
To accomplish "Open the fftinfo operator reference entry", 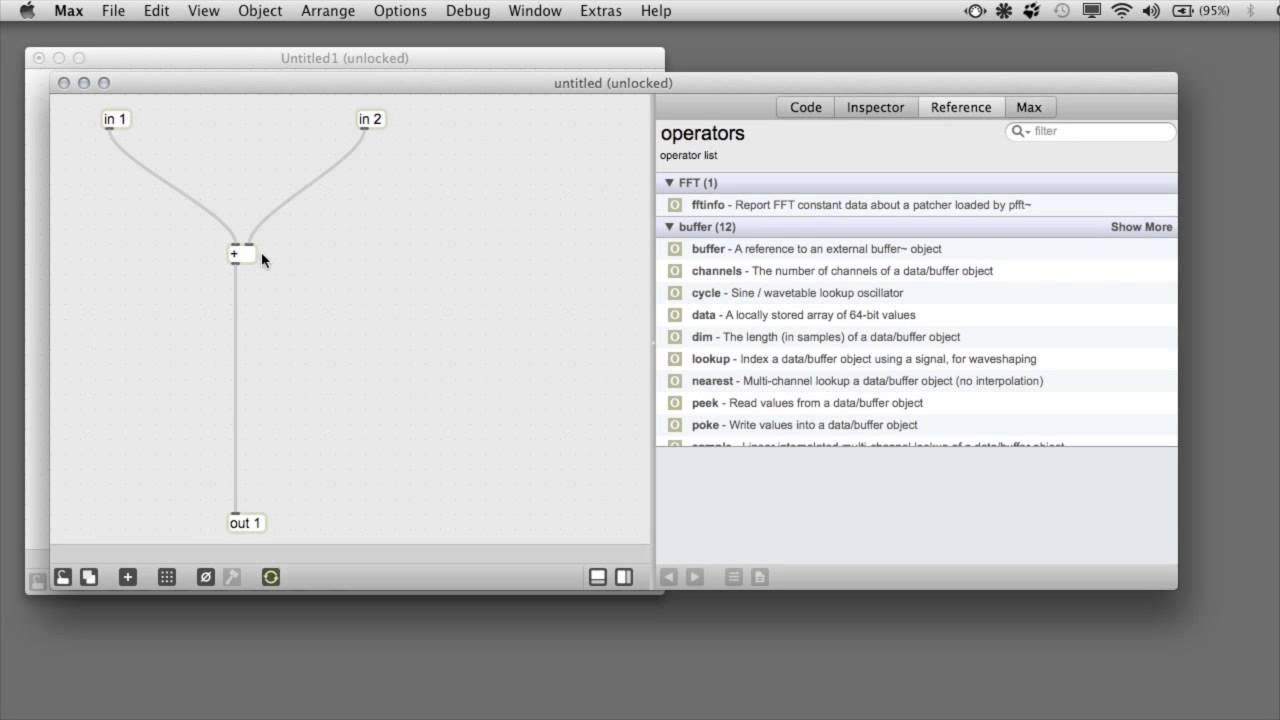I will [916, 205].
